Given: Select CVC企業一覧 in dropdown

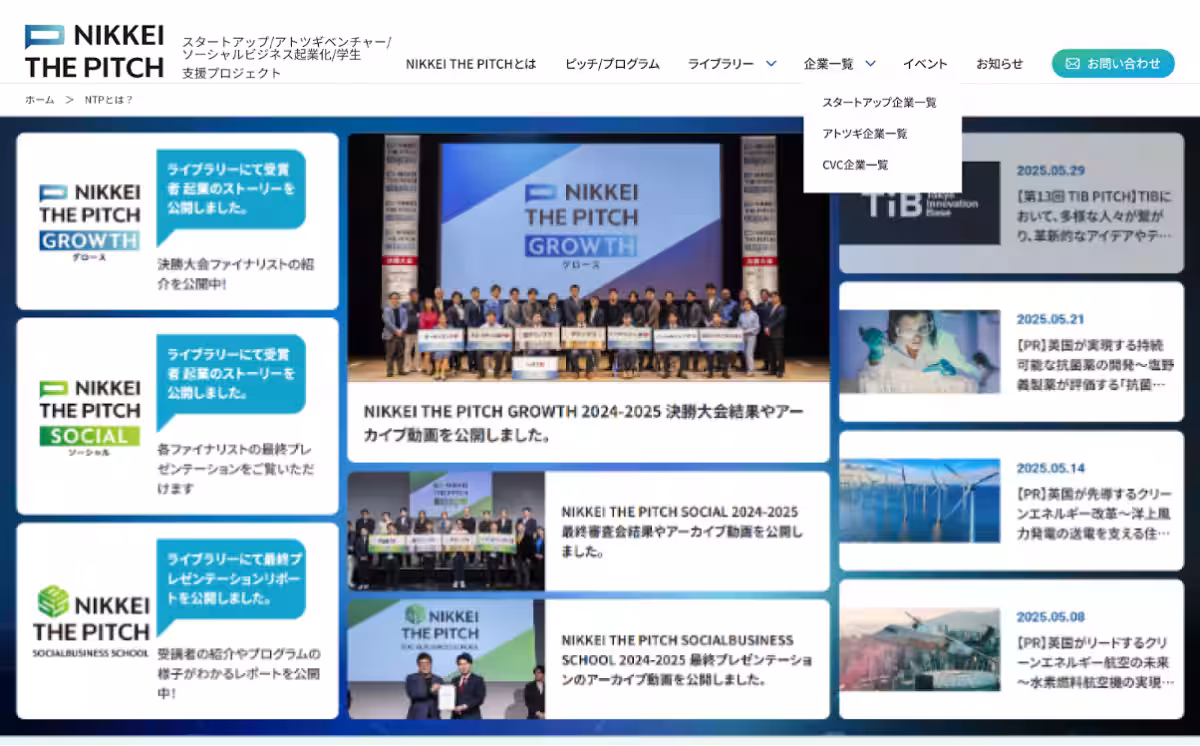Looking at the screenshot, I should coord(855,164).
